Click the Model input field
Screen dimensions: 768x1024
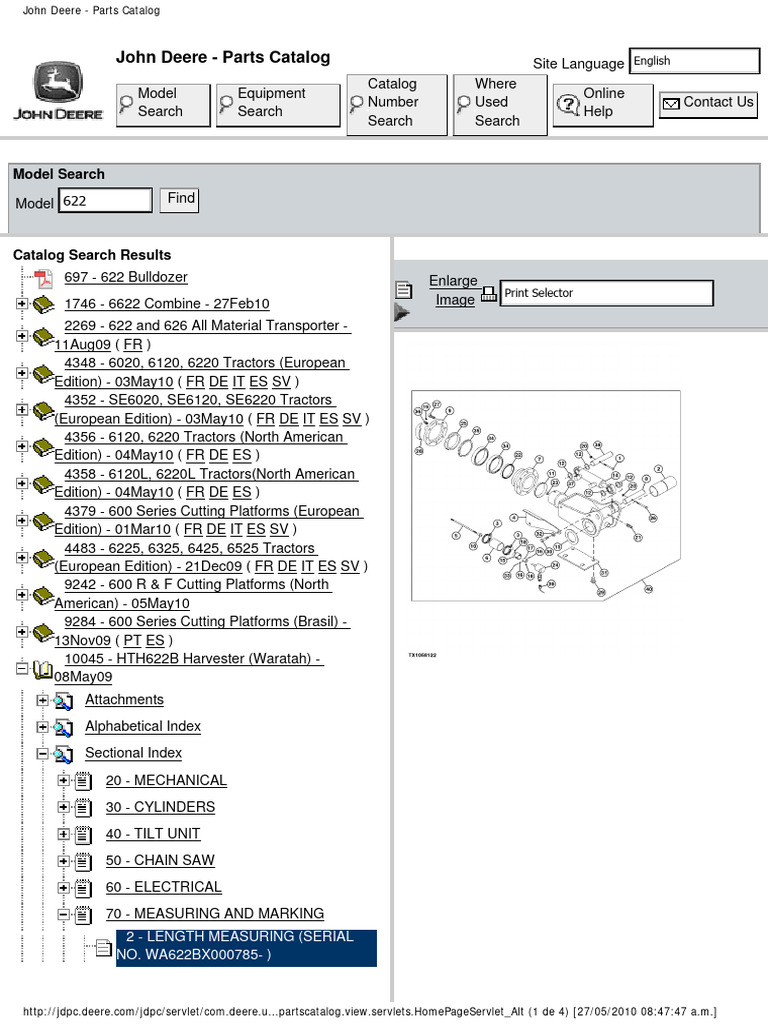click(105, 200)
